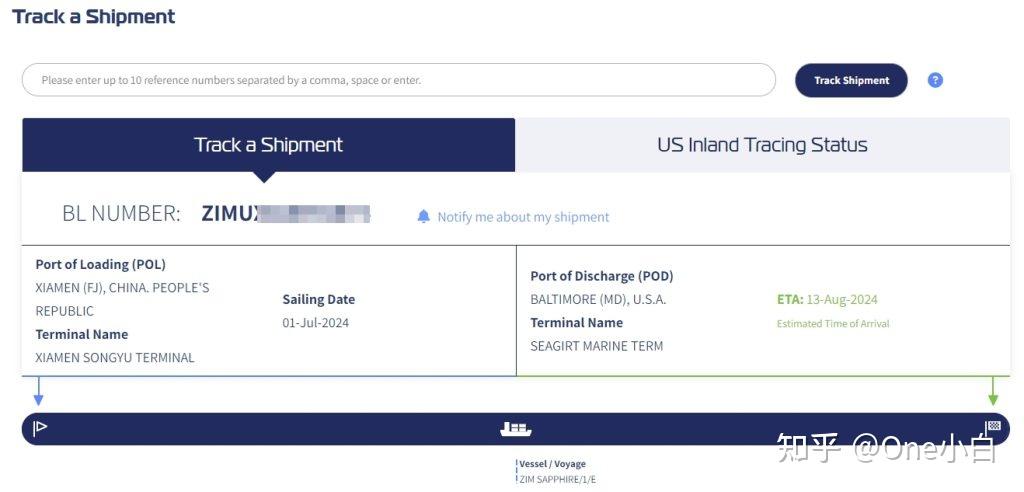Click the sailing date 01-Jul-2024
Viewport: 1024px width, 492px height.
[316, 323]
